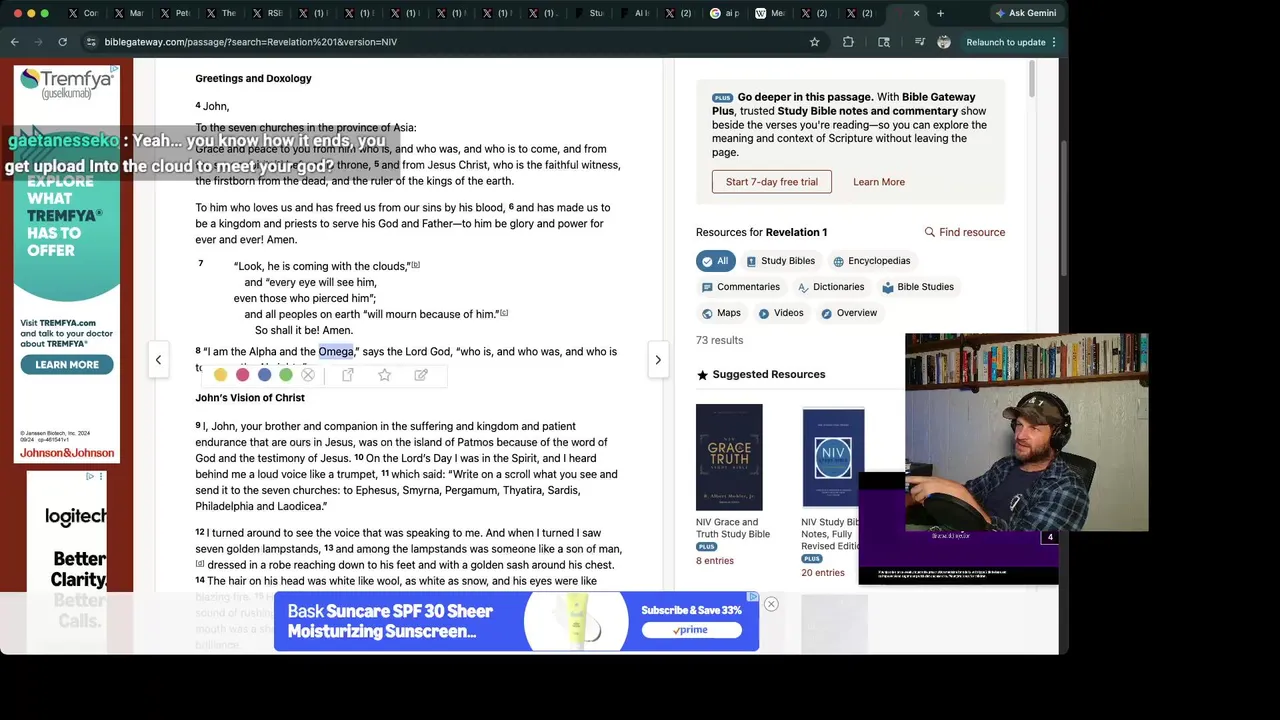Open Ask Gemini
The width and height of the screenshot is (1280, 720).
[1025, 13]
